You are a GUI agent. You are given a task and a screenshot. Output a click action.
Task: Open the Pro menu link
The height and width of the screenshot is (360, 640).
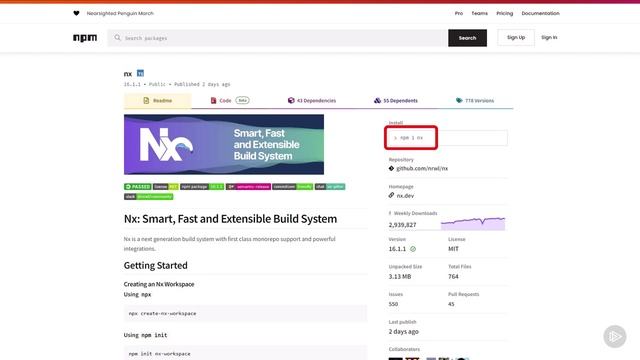(459, 13)
